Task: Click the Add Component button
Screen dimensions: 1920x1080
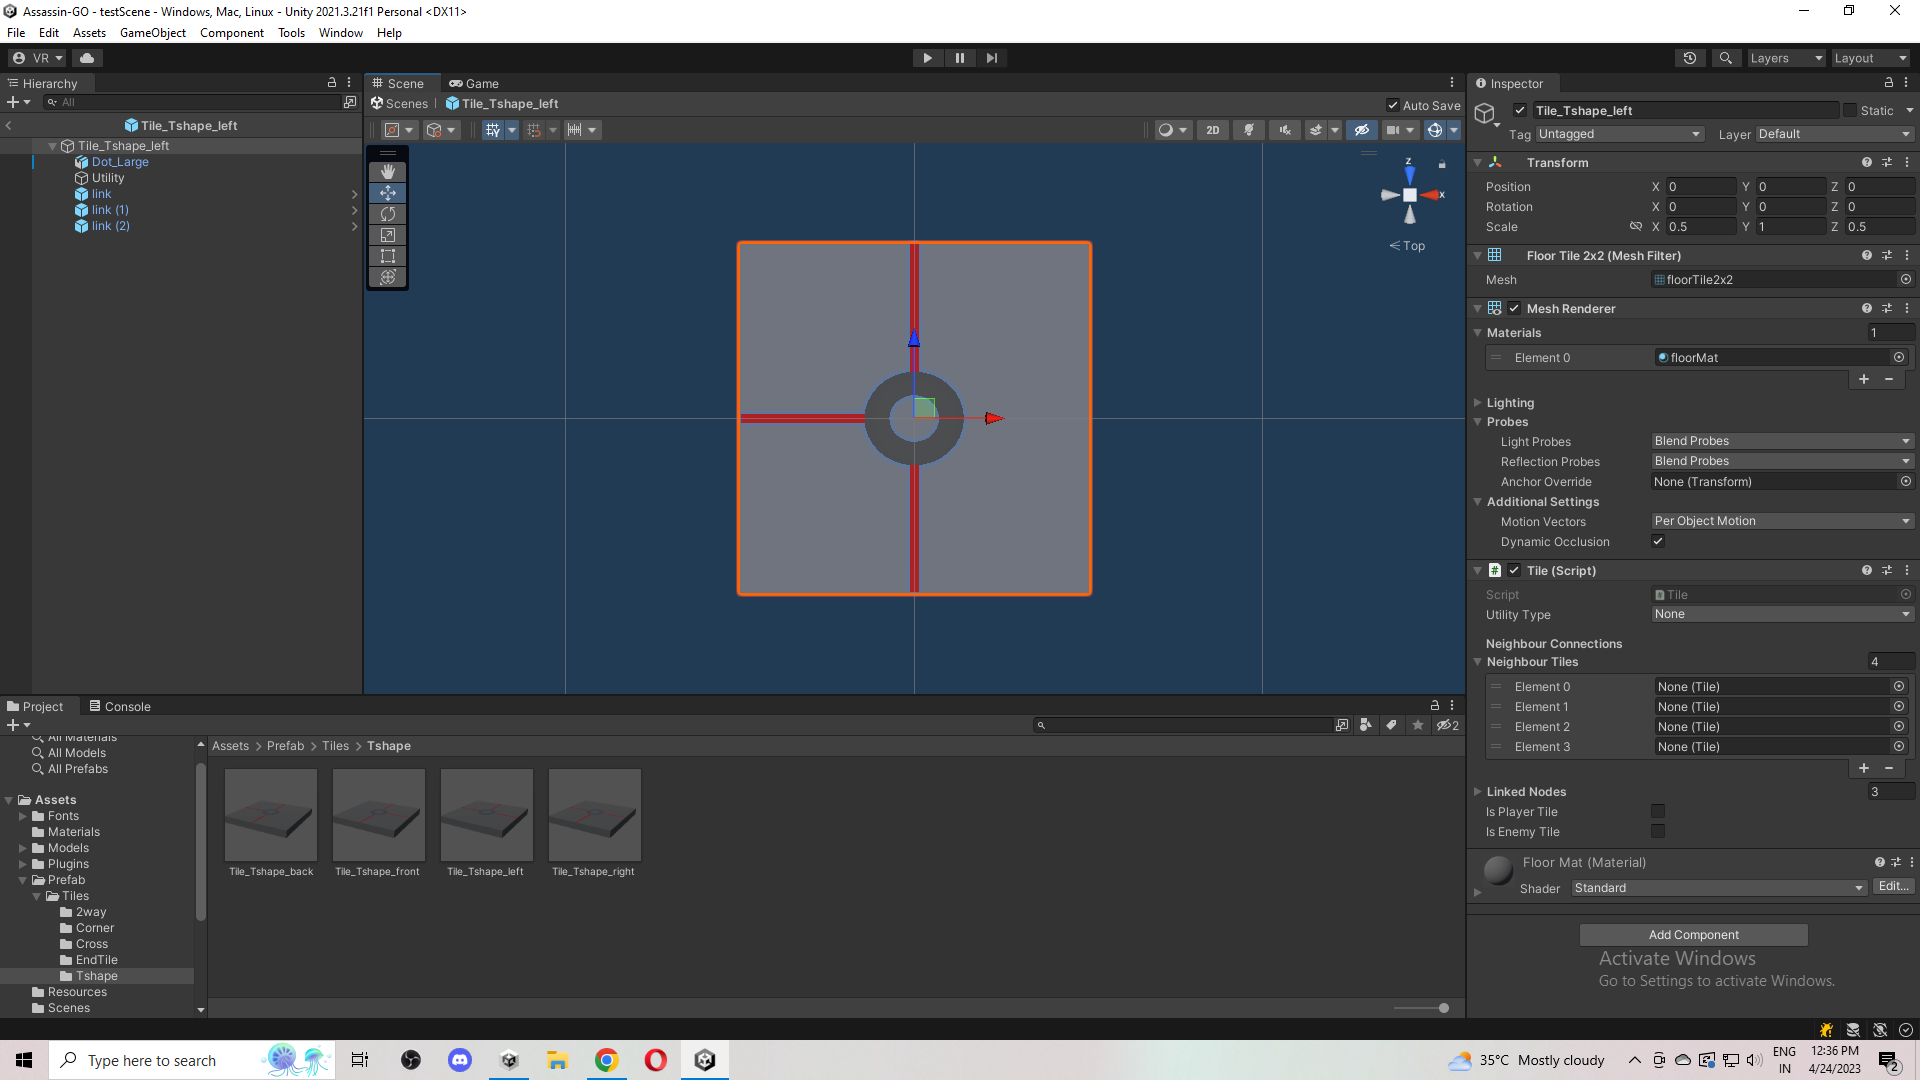Action: (1693, 935)
